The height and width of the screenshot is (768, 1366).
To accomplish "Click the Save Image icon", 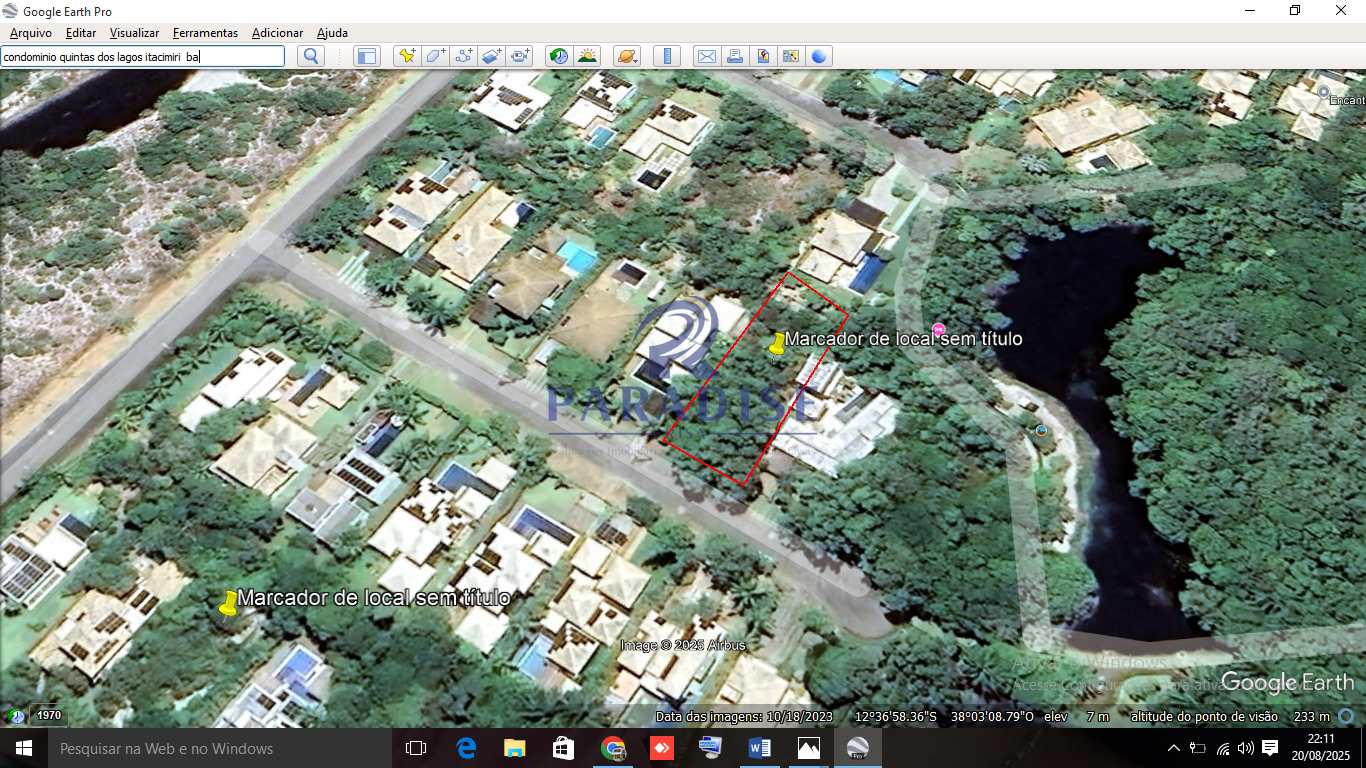I will pyautogui.click(x=763, y=56).
